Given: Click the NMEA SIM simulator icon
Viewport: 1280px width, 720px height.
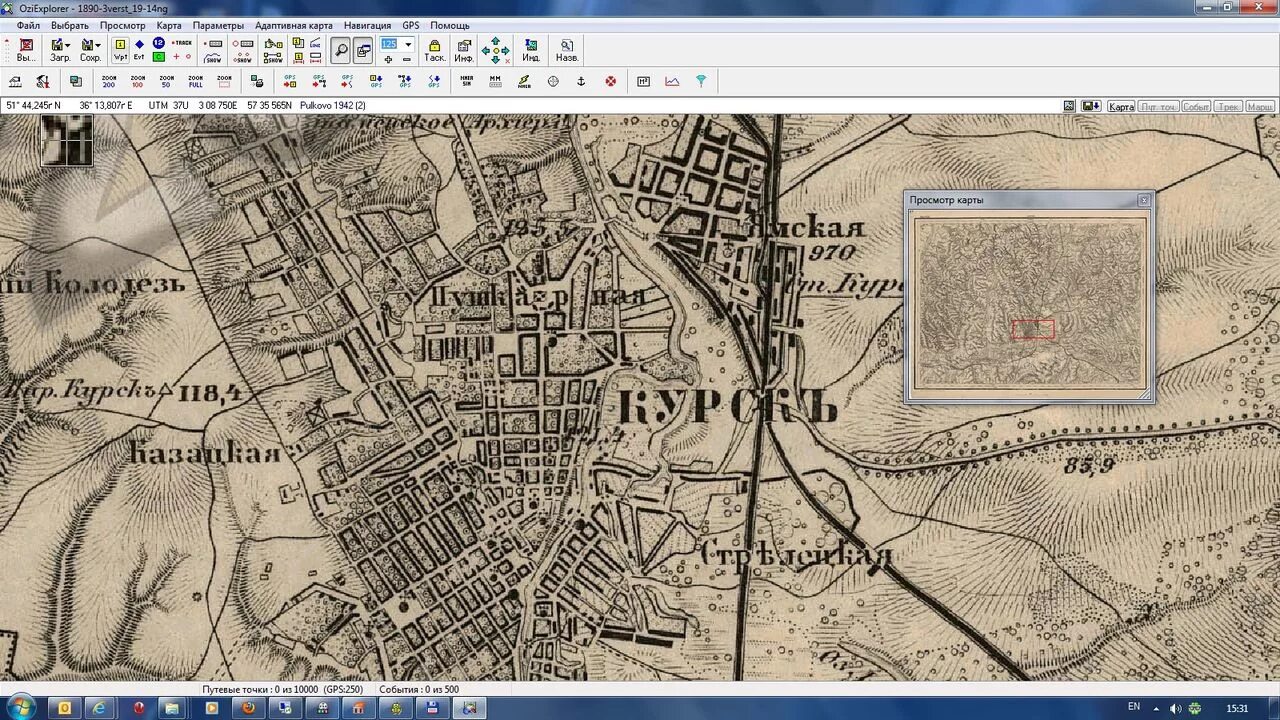Looking at the screenshot, I should click(466, 81).
